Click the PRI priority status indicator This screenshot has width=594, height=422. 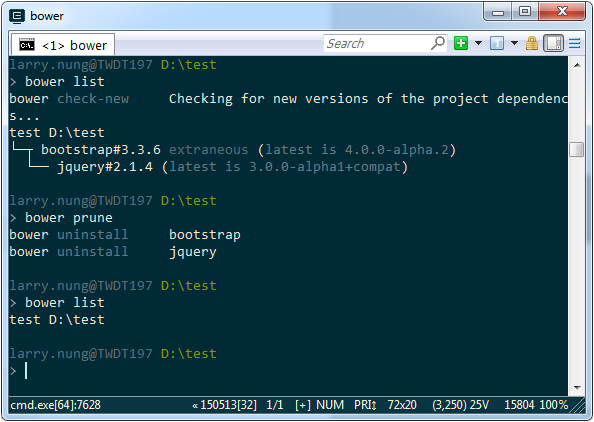click(x=365, y=405)
